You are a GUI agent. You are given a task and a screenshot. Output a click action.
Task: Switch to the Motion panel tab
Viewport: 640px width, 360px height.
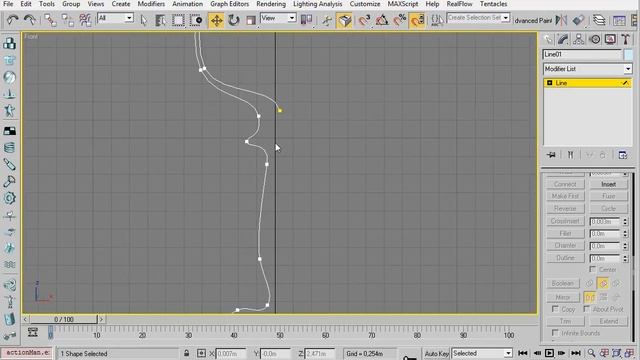[595, 39]
